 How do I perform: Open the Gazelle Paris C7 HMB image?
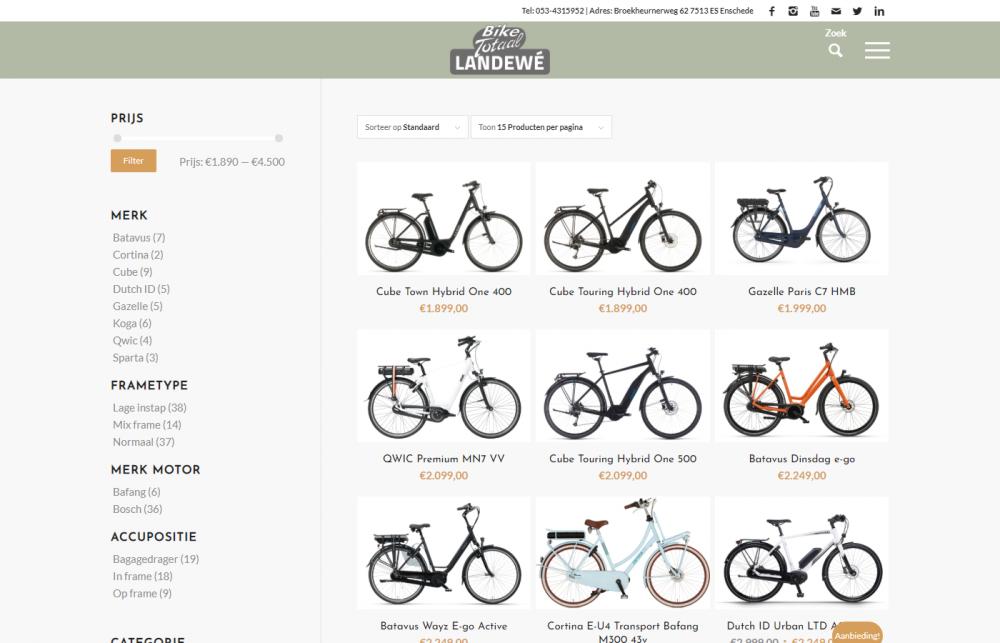pos(802,219)
